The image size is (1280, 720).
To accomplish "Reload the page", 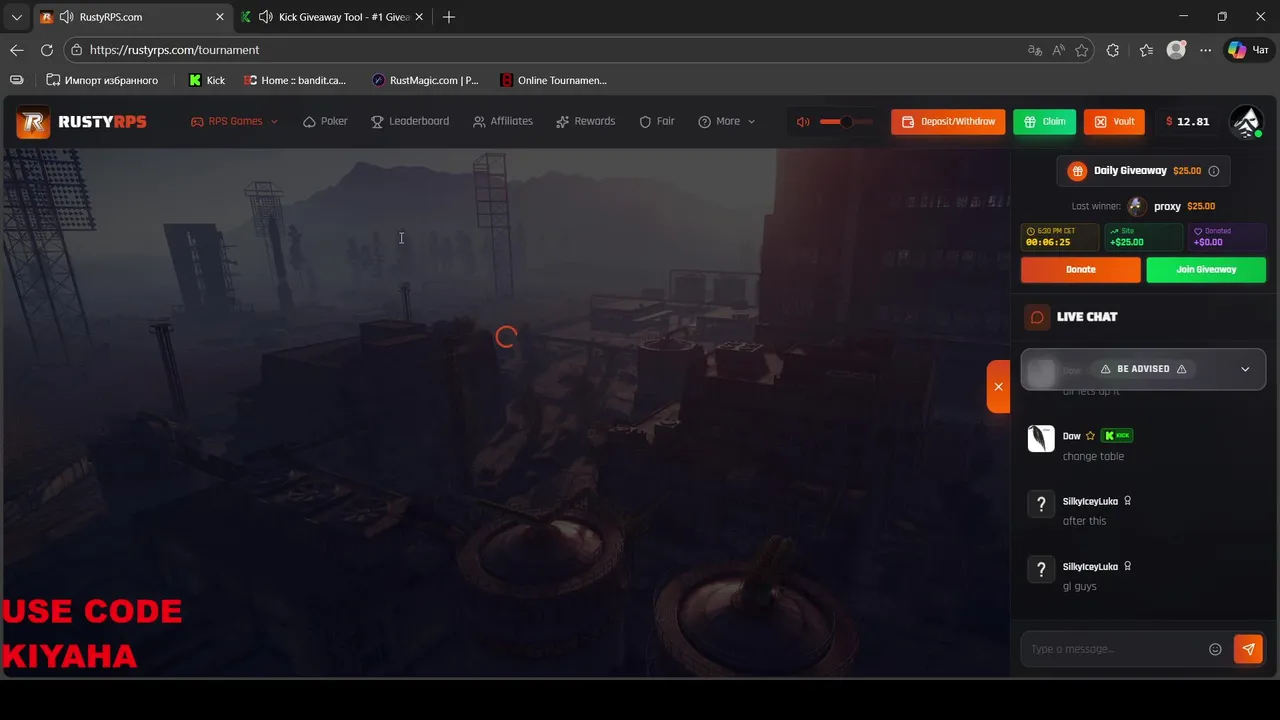I will click(46, 50).
